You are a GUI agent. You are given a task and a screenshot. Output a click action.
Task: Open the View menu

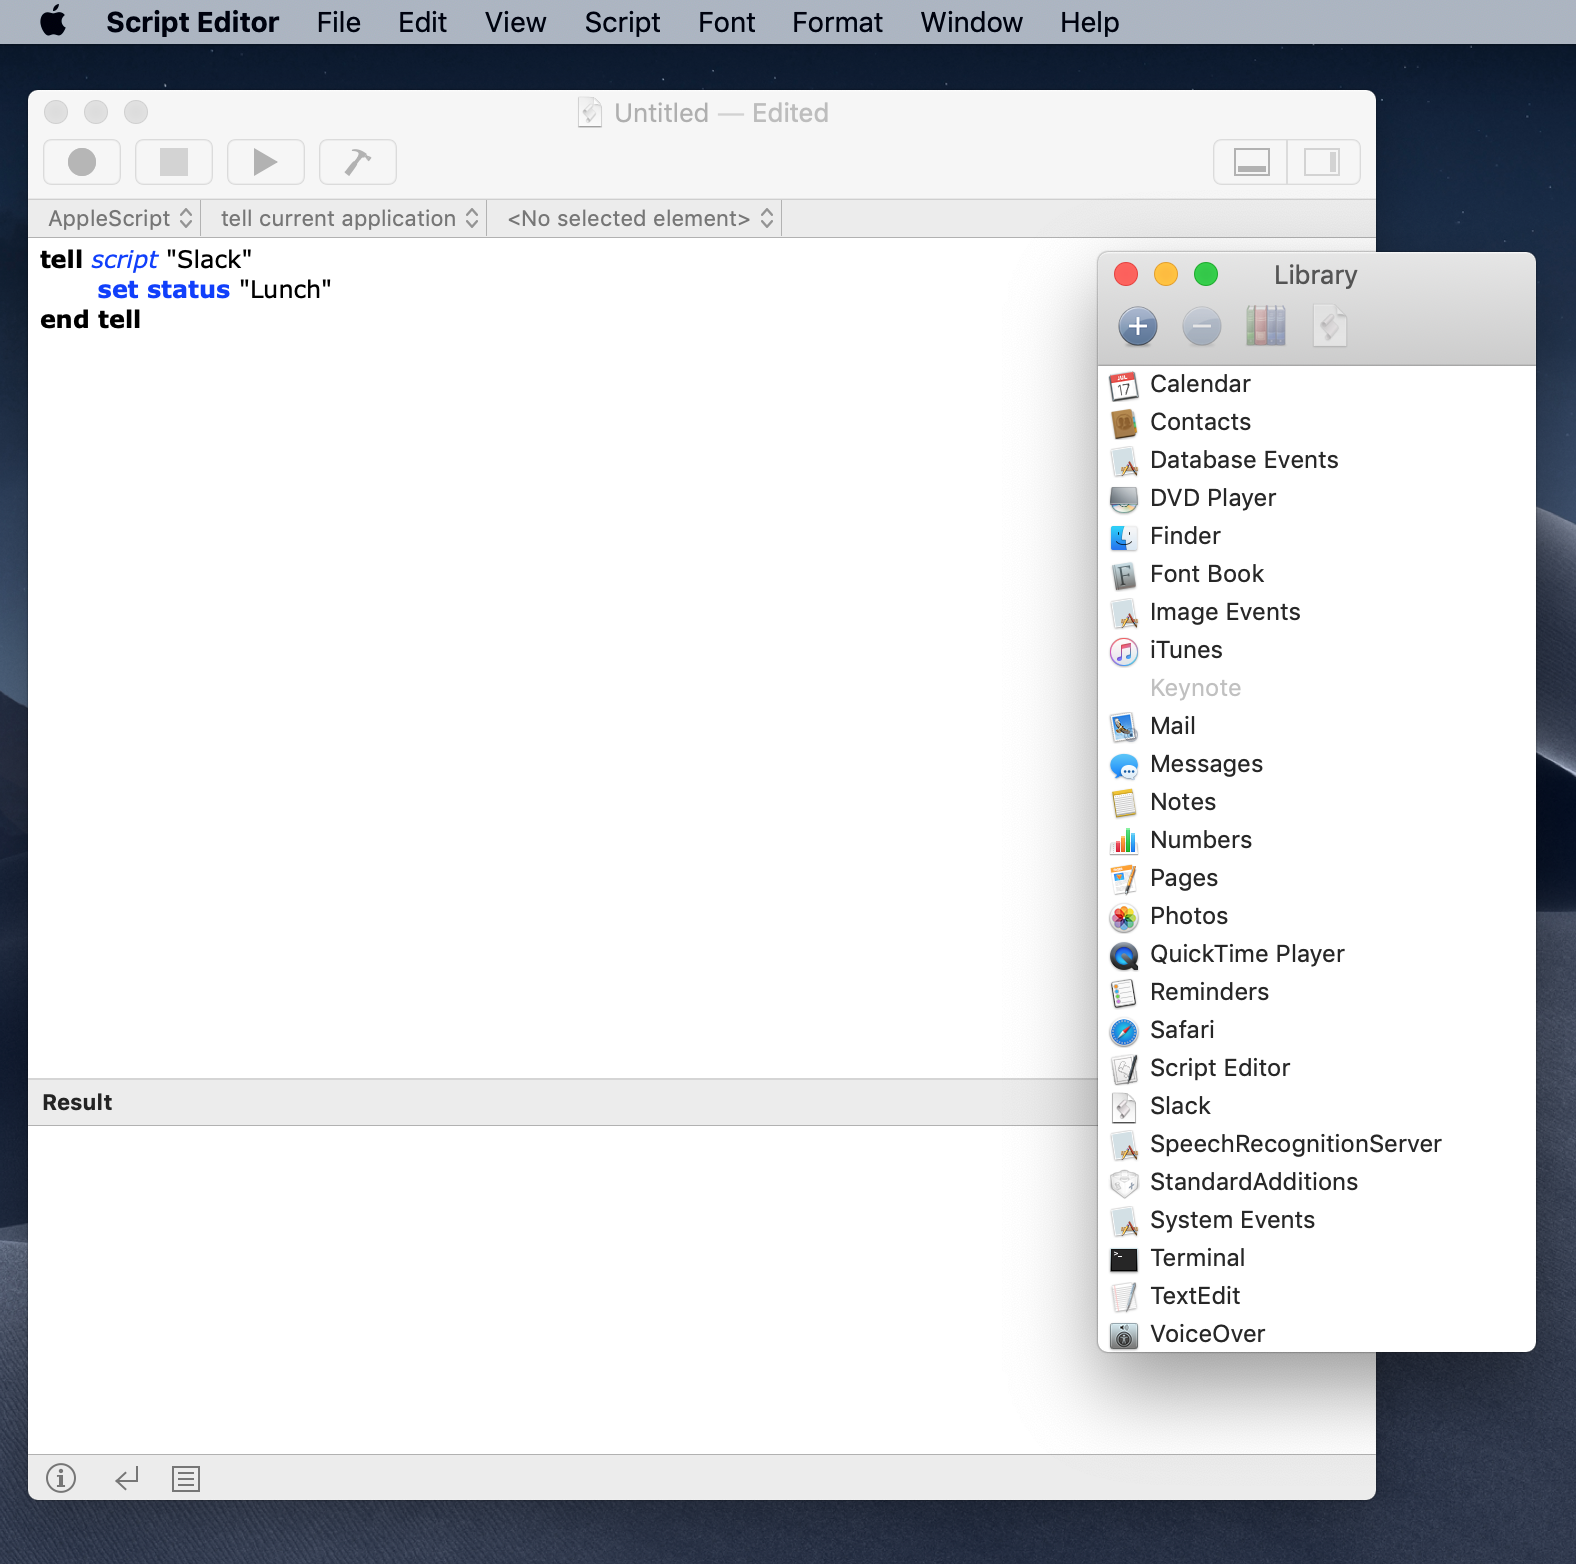[516, 22]
